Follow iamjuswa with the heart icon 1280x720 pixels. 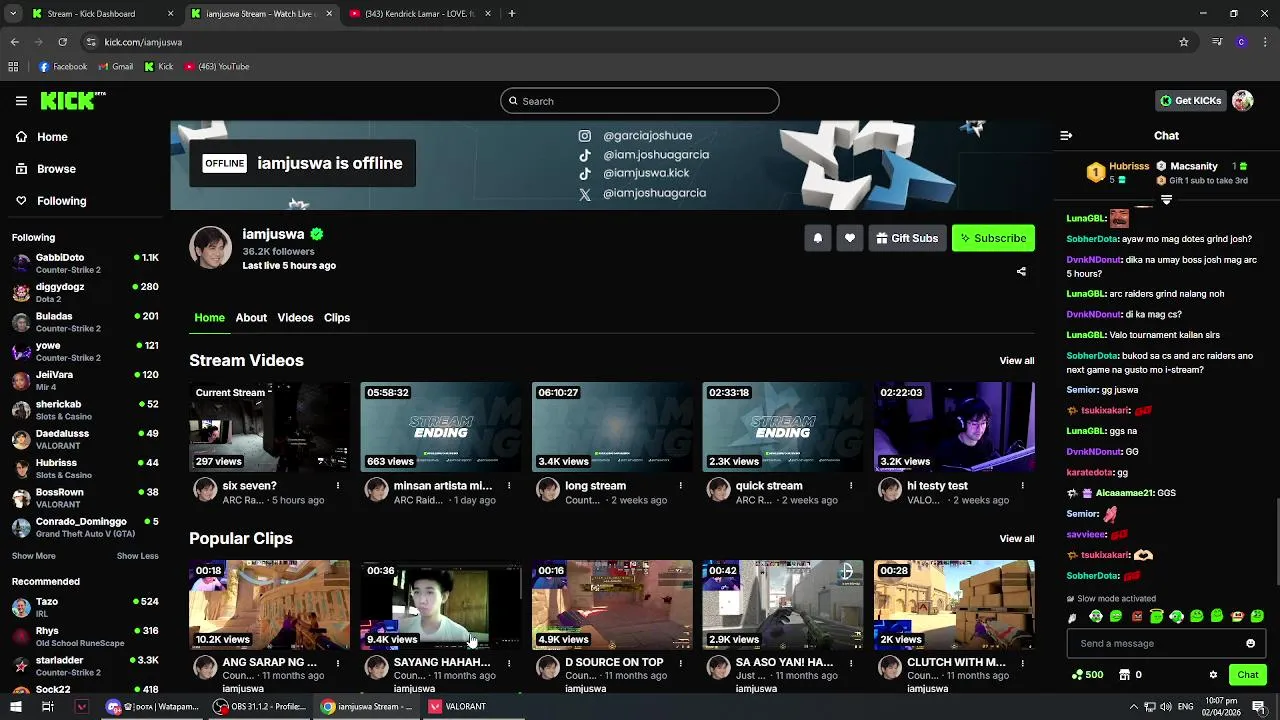(850, 238)
